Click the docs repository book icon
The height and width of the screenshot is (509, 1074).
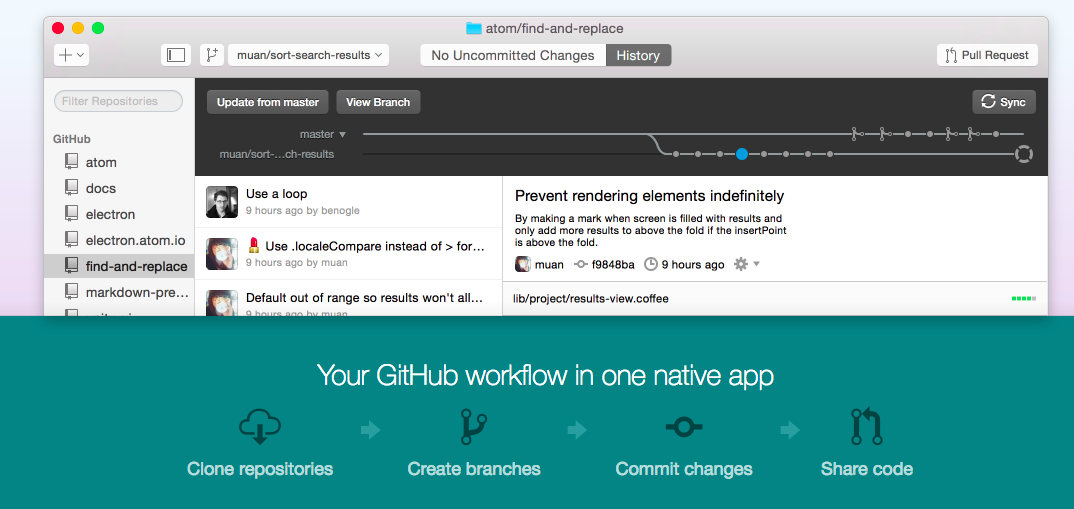(x=71, y=187)
